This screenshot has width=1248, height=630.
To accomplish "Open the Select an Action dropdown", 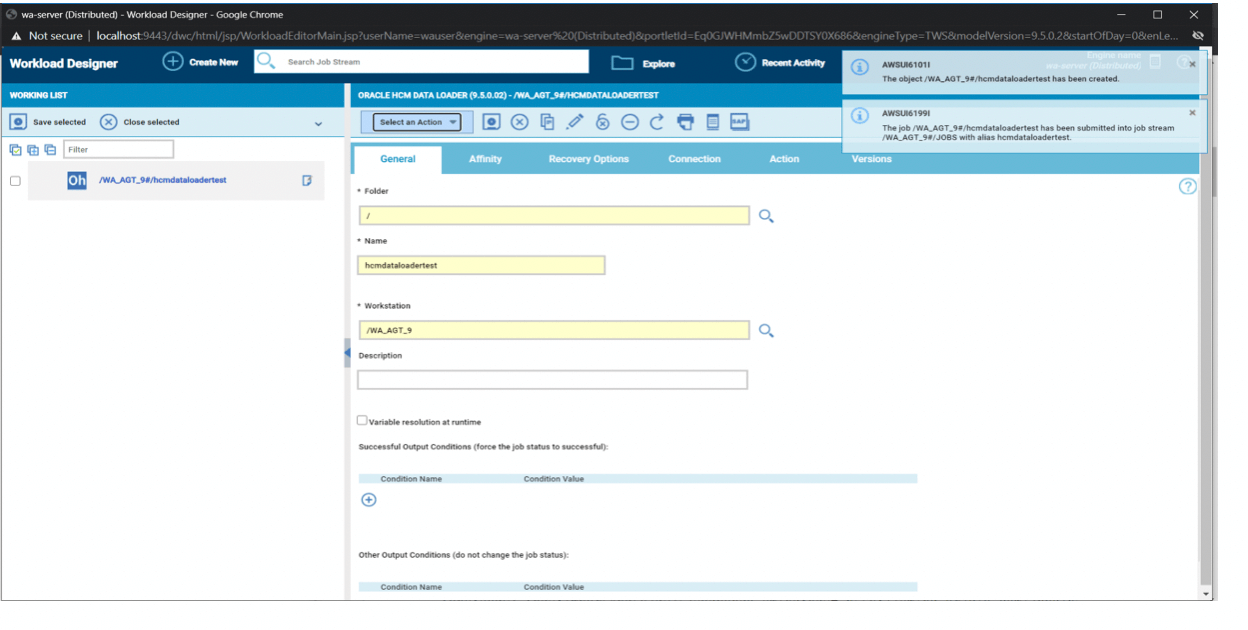I will (419, 122).
